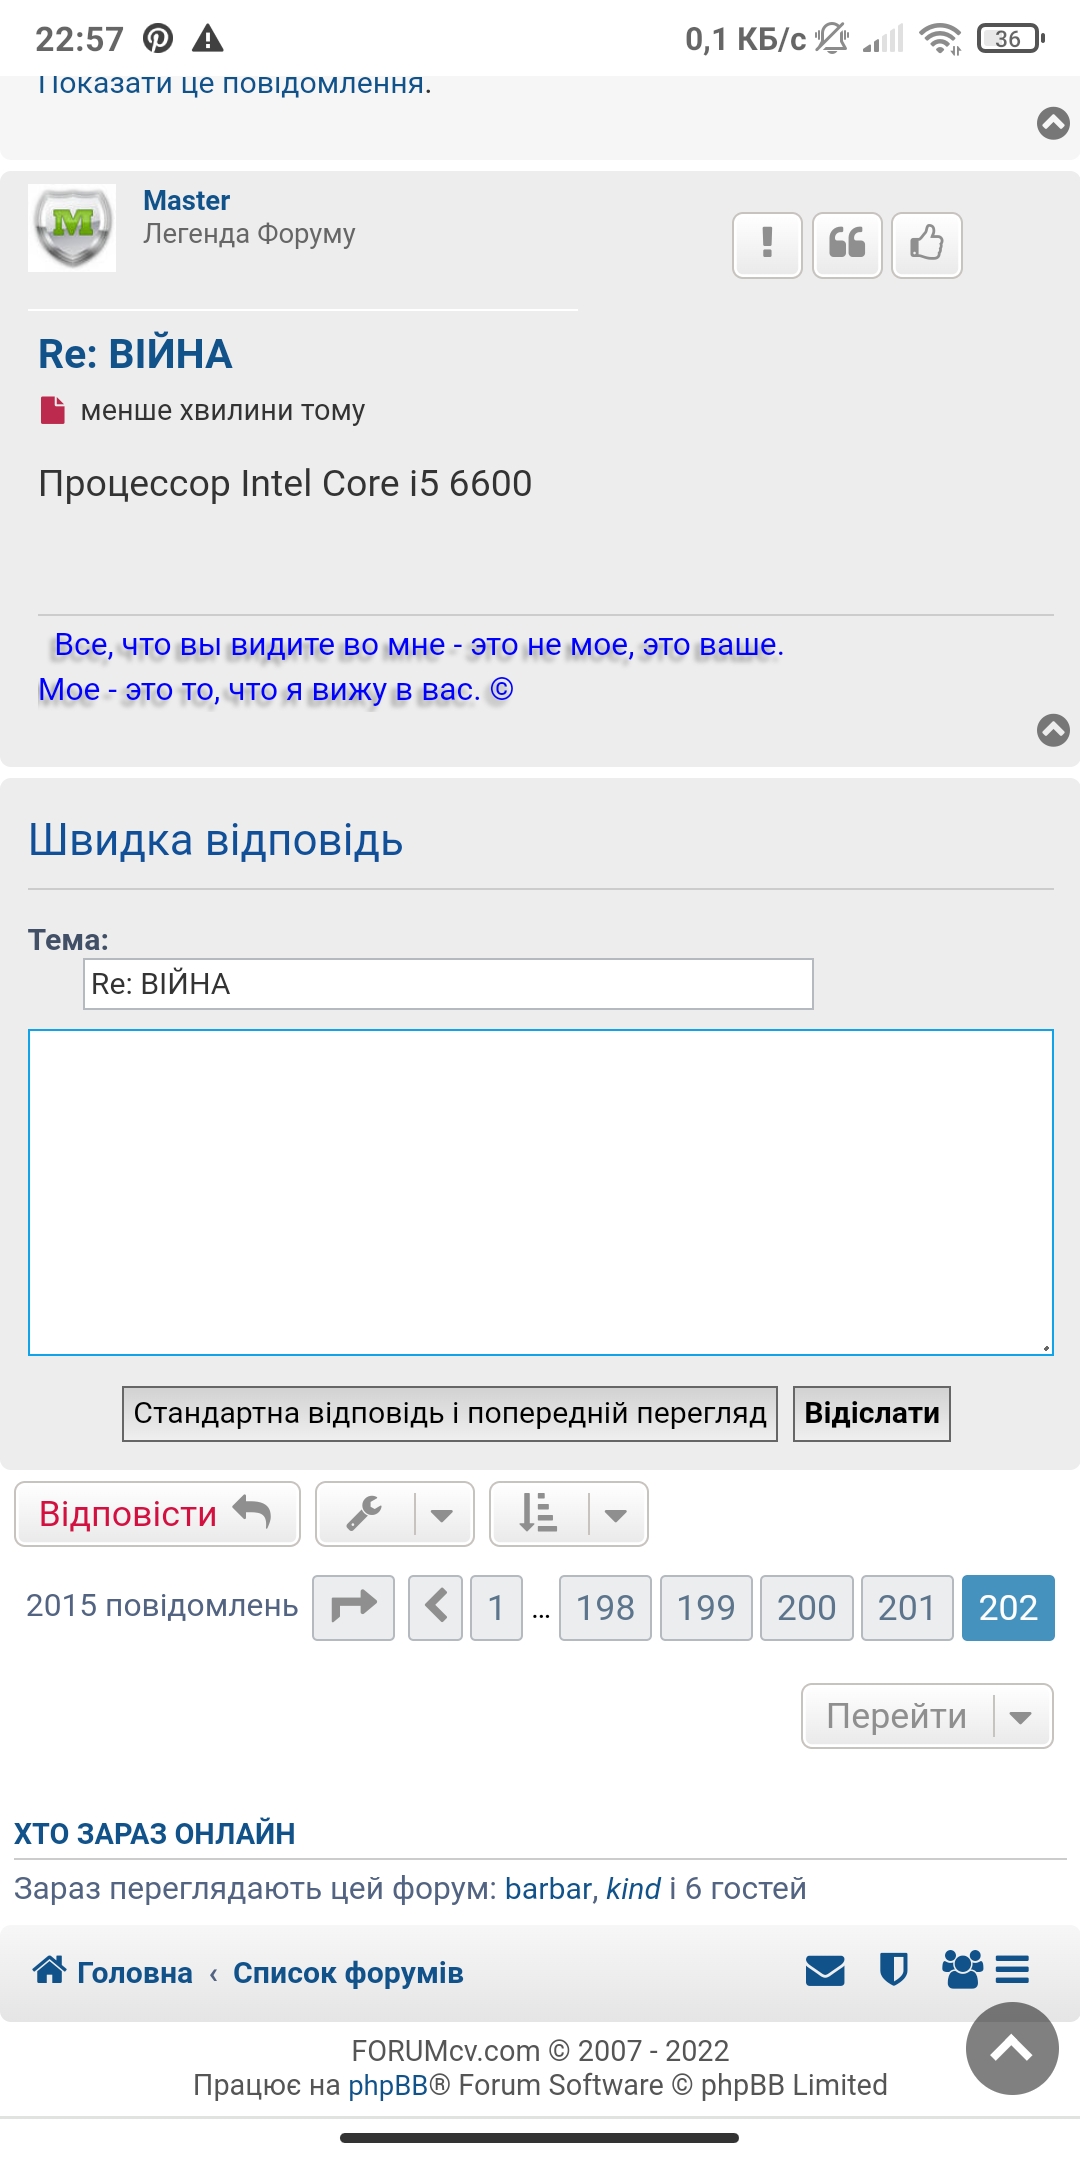1080x2160 pixels.
Task: Go to page 201 in pagination
Action: [906, 1608]
